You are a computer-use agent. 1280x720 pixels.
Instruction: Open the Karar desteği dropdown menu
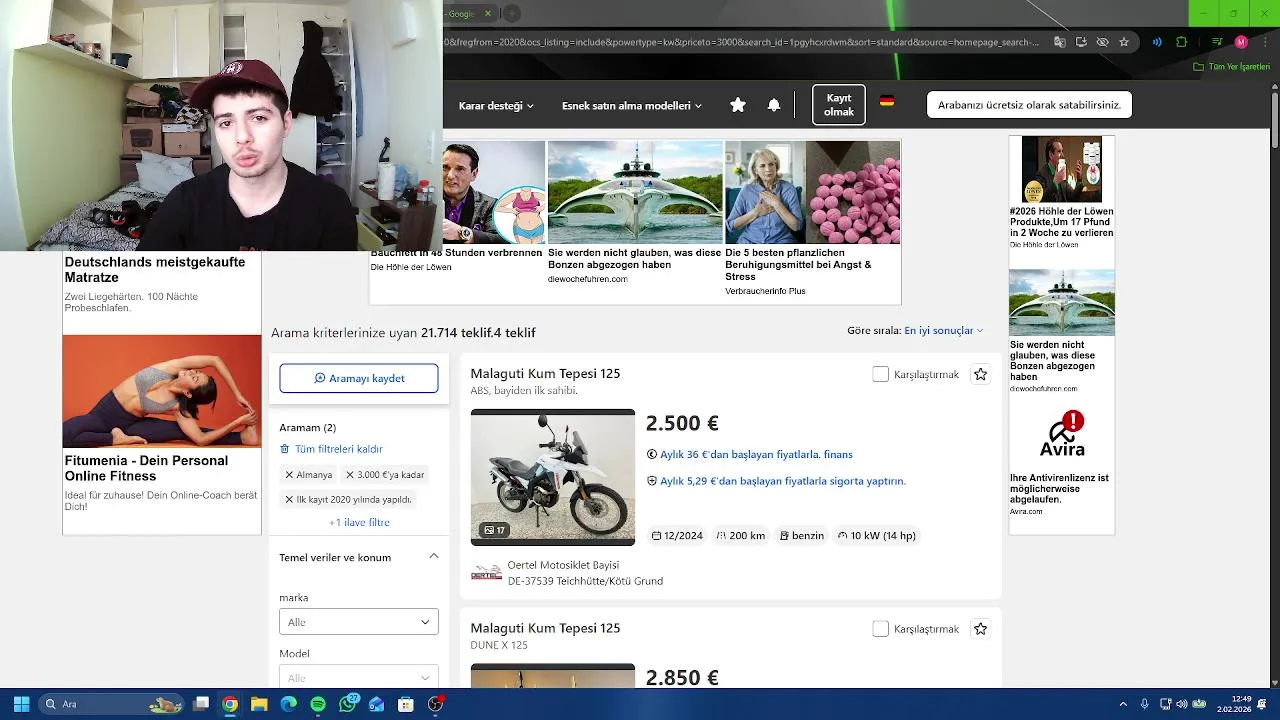tap(496, 106)
